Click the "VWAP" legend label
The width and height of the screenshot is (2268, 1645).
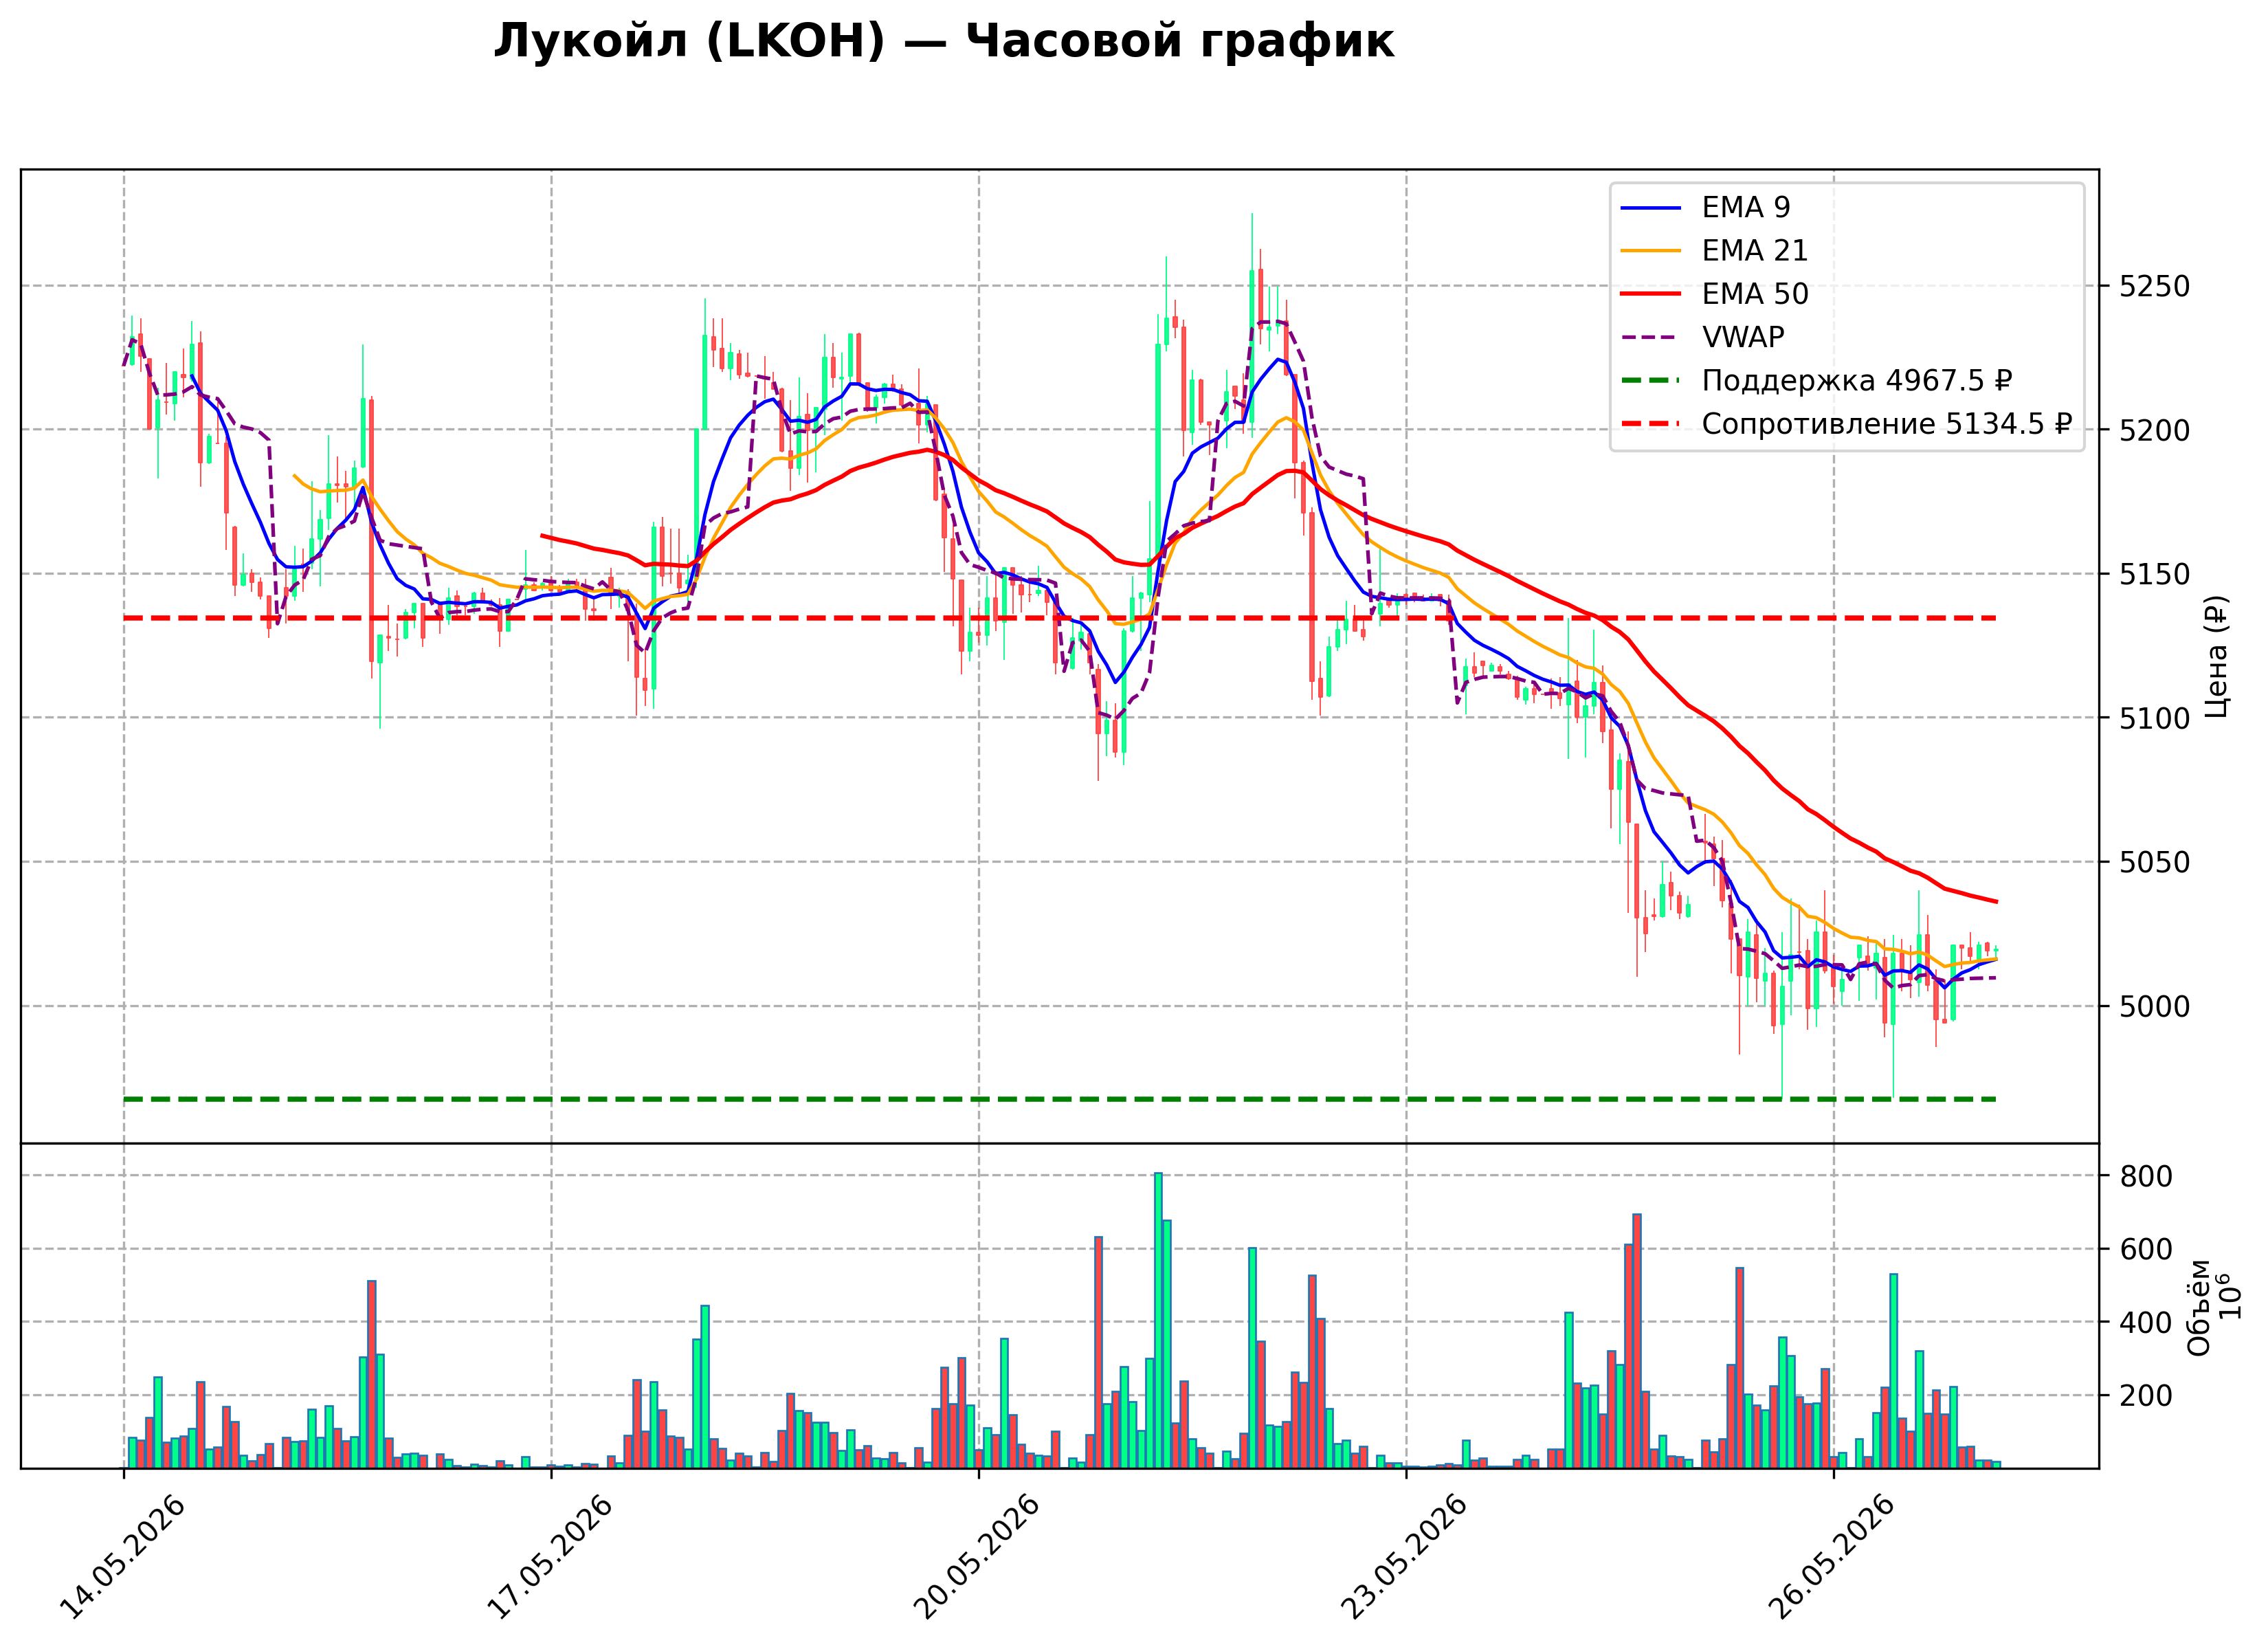pos(1743,337)
